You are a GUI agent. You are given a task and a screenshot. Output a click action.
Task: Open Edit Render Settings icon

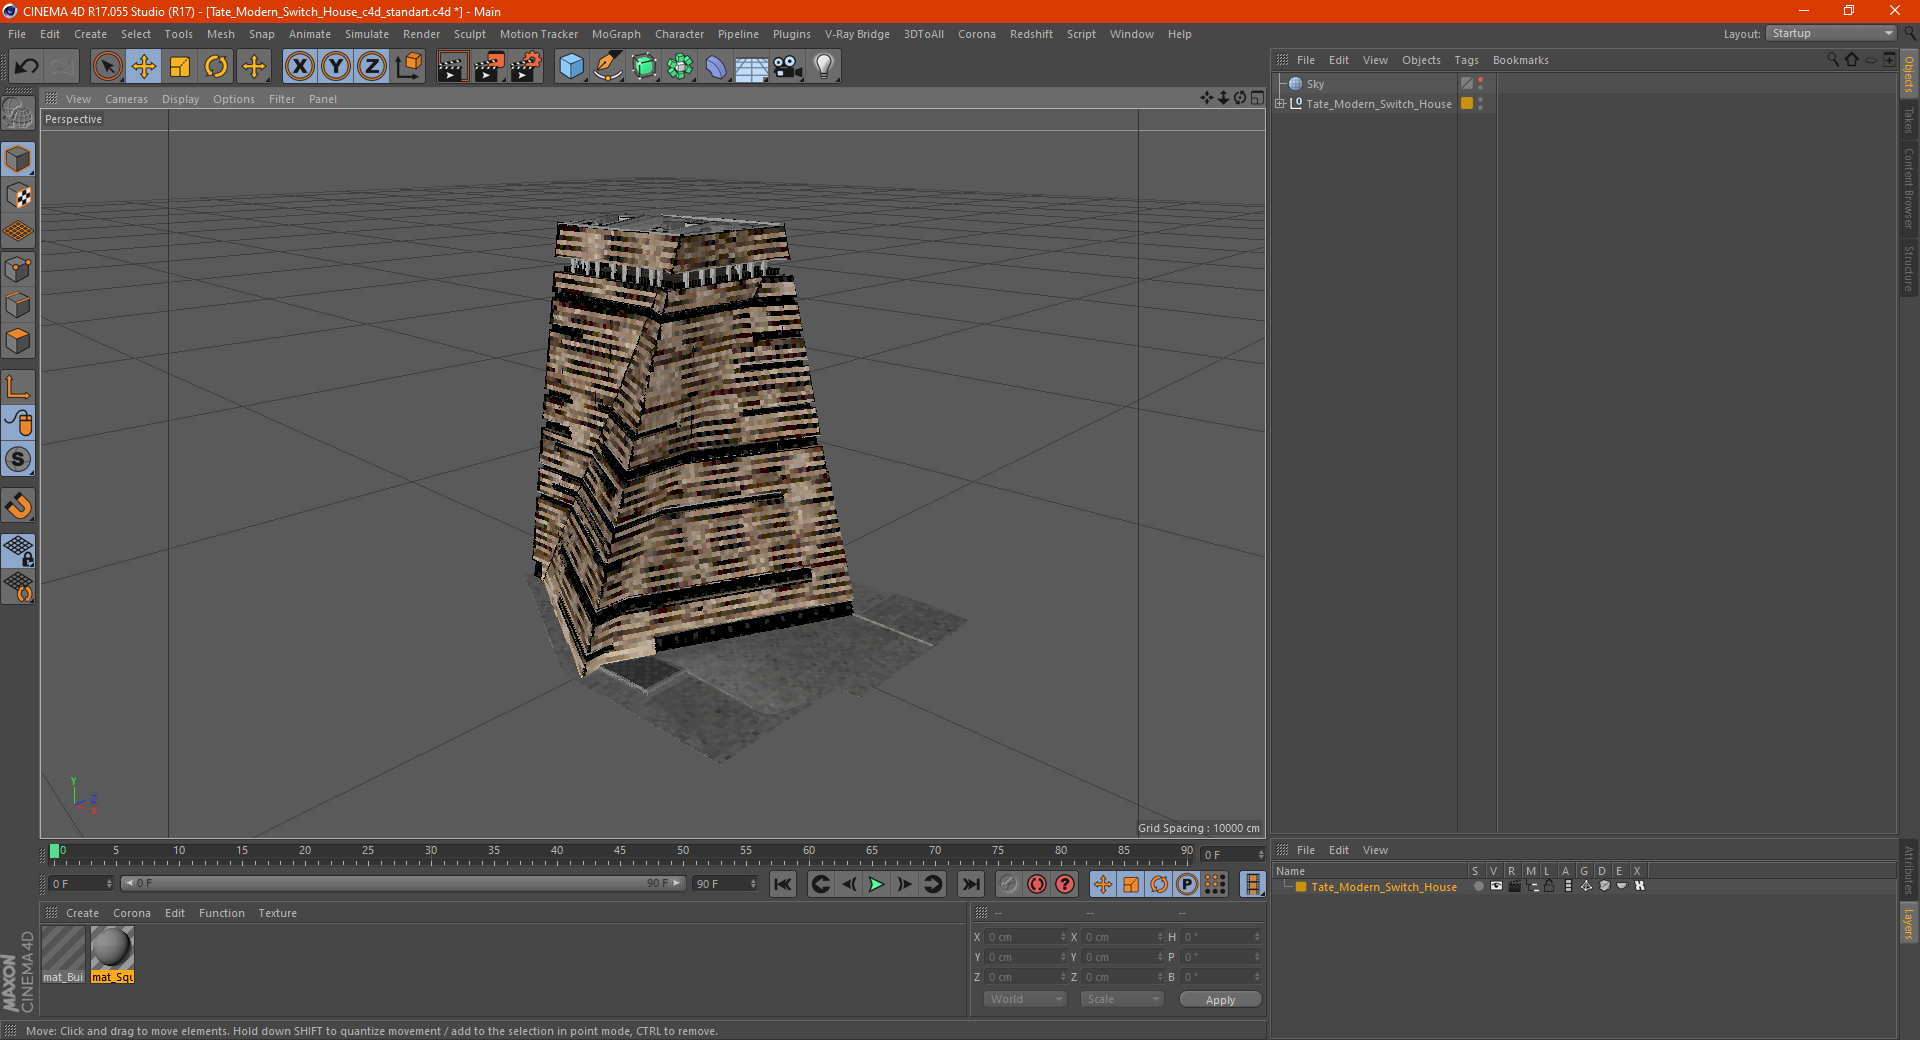click(x=525, y=67)
